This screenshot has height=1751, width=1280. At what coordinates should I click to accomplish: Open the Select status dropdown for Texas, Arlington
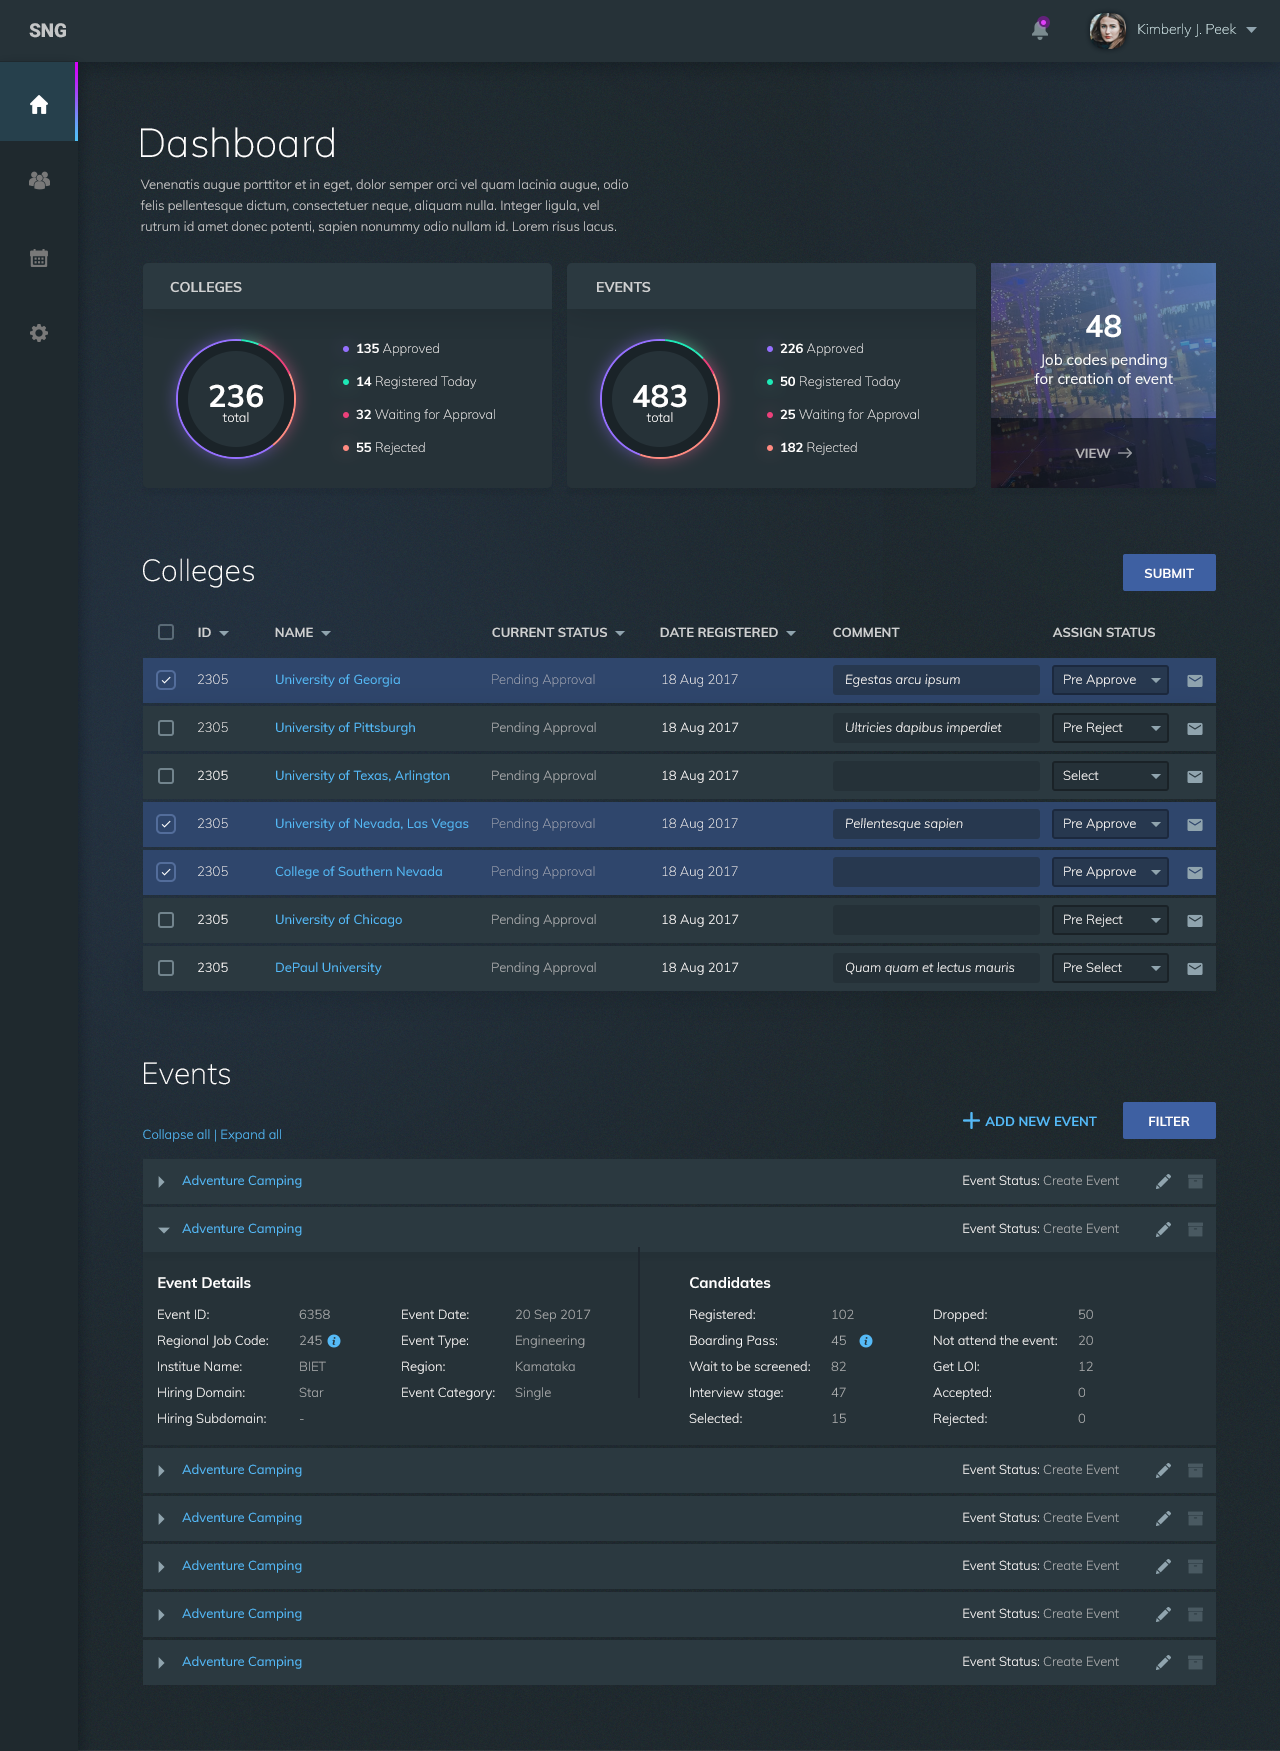coord(1110,776)
